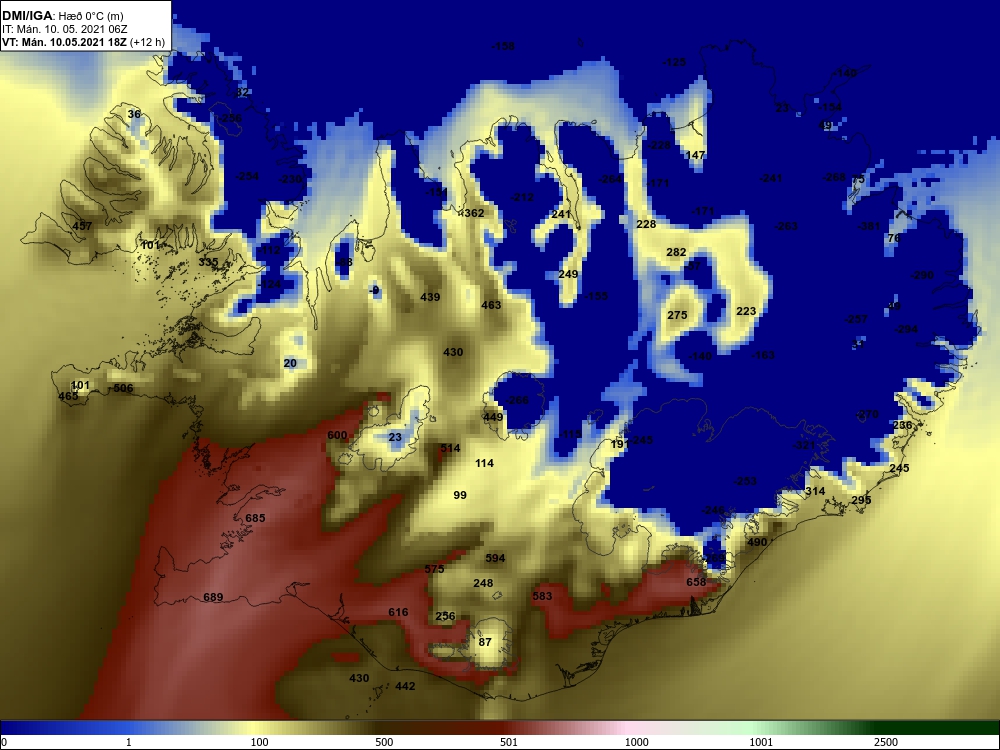
Task: Click the 114 value label
Action: tap(485, 463)
